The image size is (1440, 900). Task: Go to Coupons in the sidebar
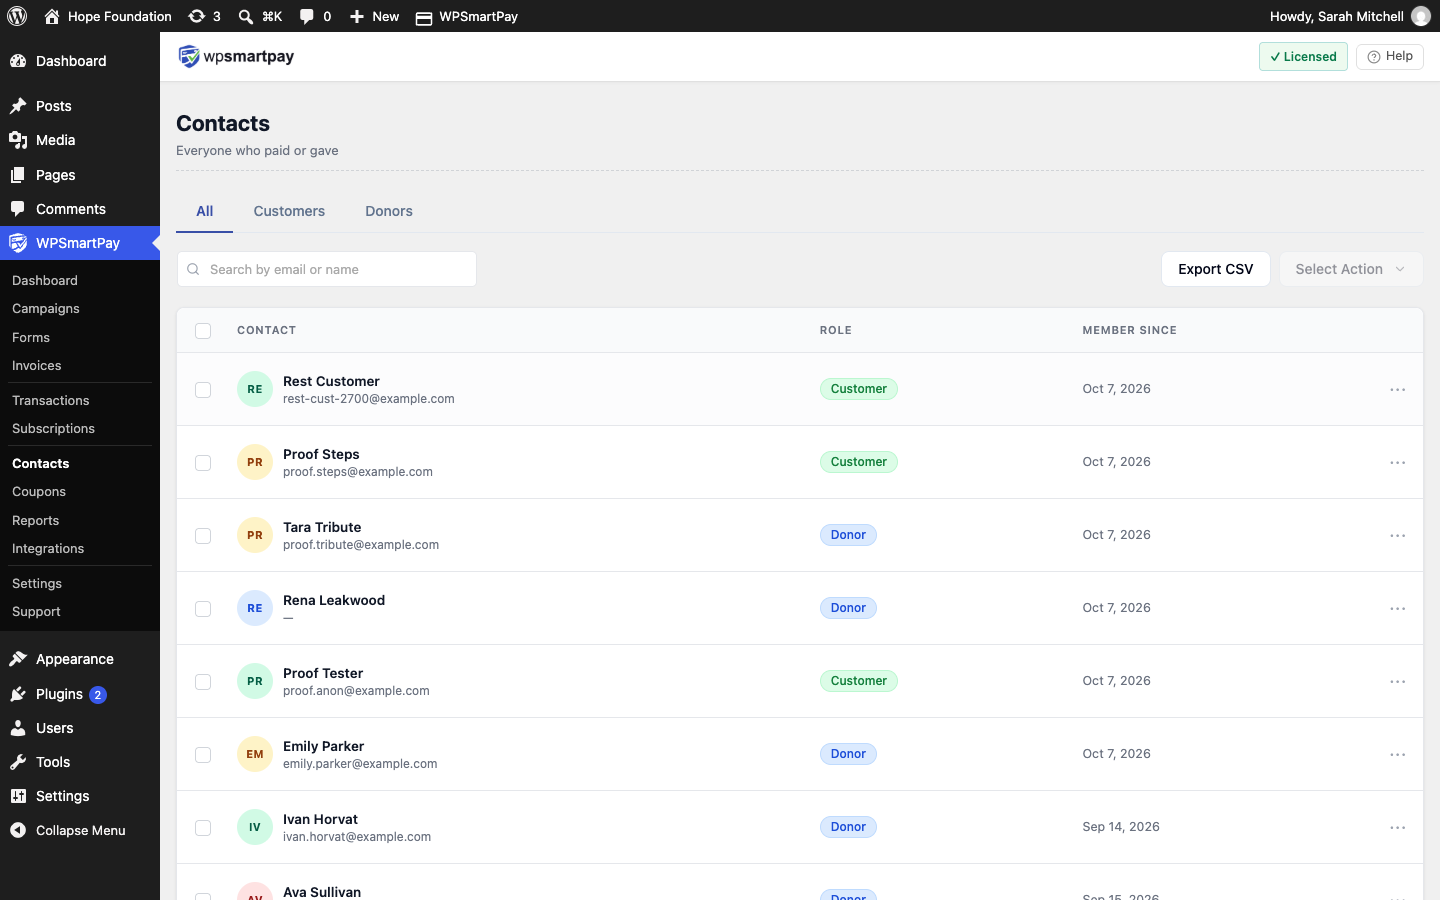(x=39, y=492)
